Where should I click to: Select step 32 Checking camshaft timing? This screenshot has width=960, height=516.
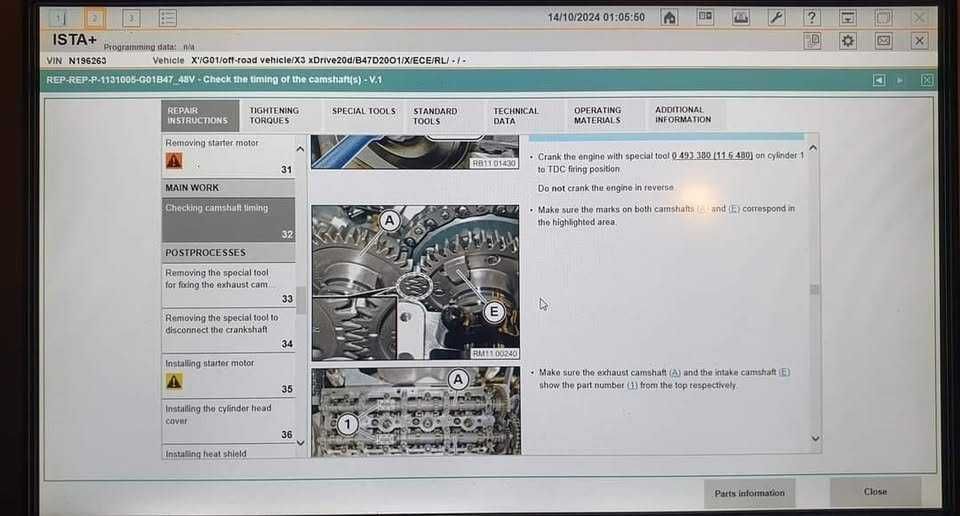(x=228, y=220)
